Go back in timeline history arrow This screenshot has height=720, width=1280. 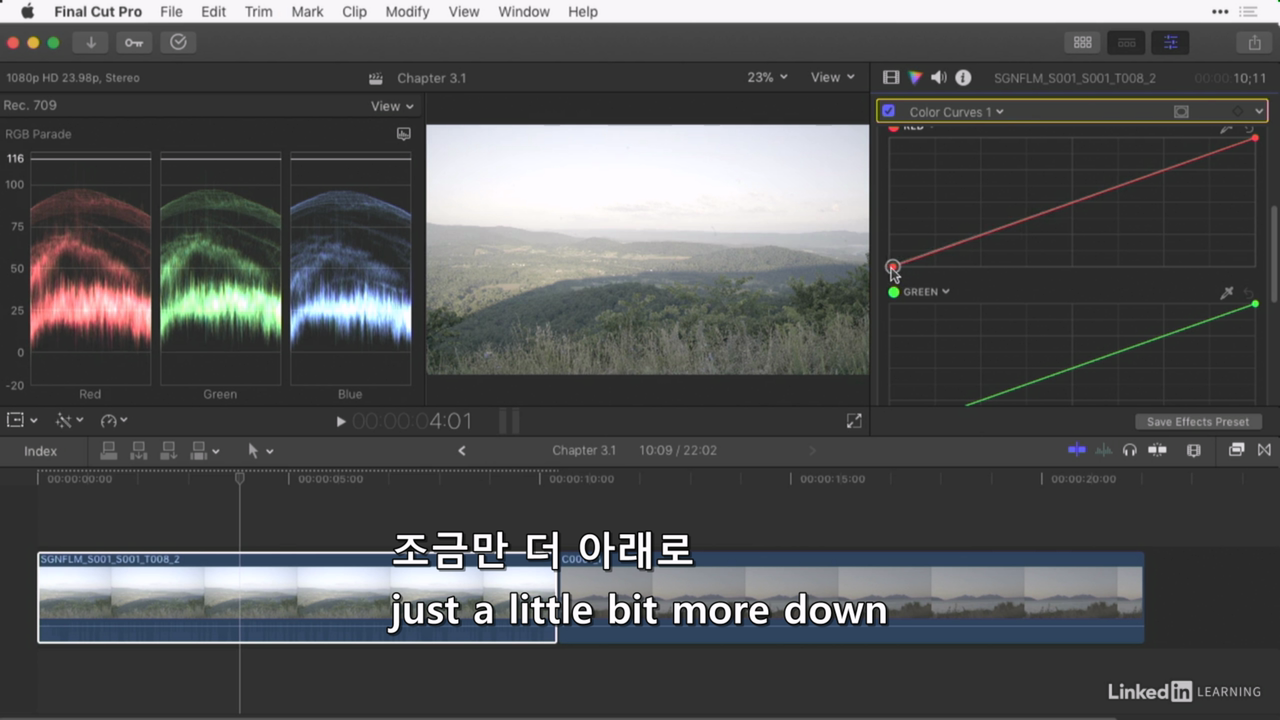(462, 451)
